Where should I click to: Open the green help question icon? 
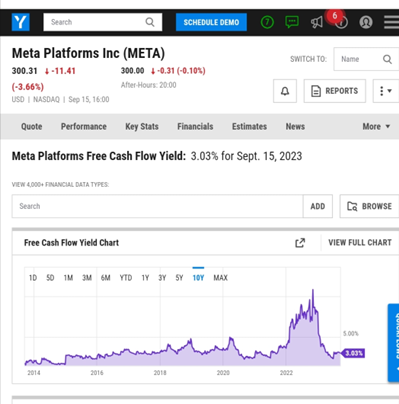(x=267, y=22)
